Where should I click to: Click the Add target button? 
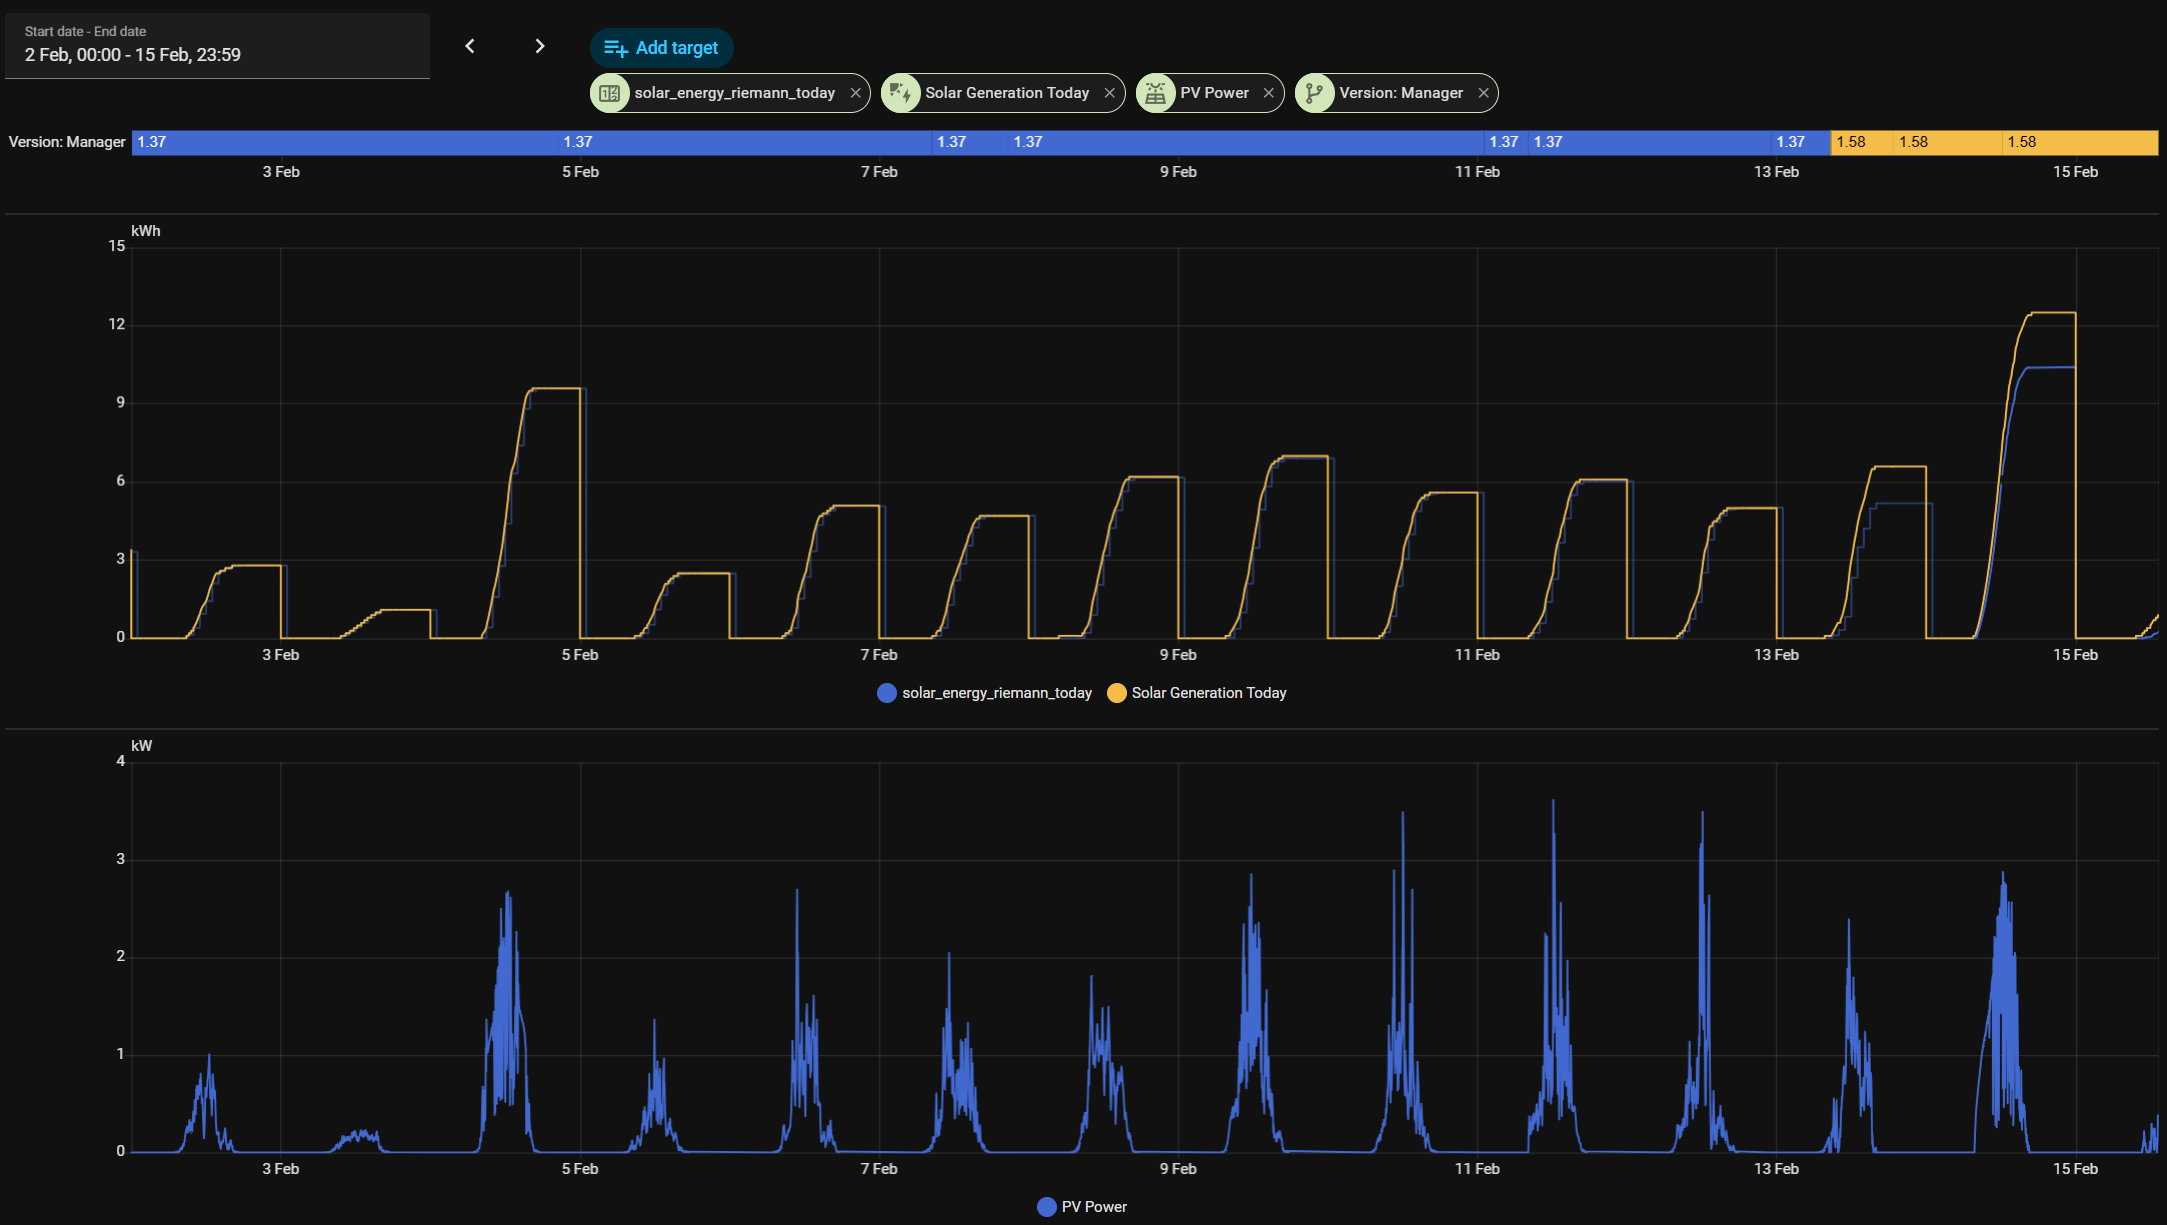[661, 47]
